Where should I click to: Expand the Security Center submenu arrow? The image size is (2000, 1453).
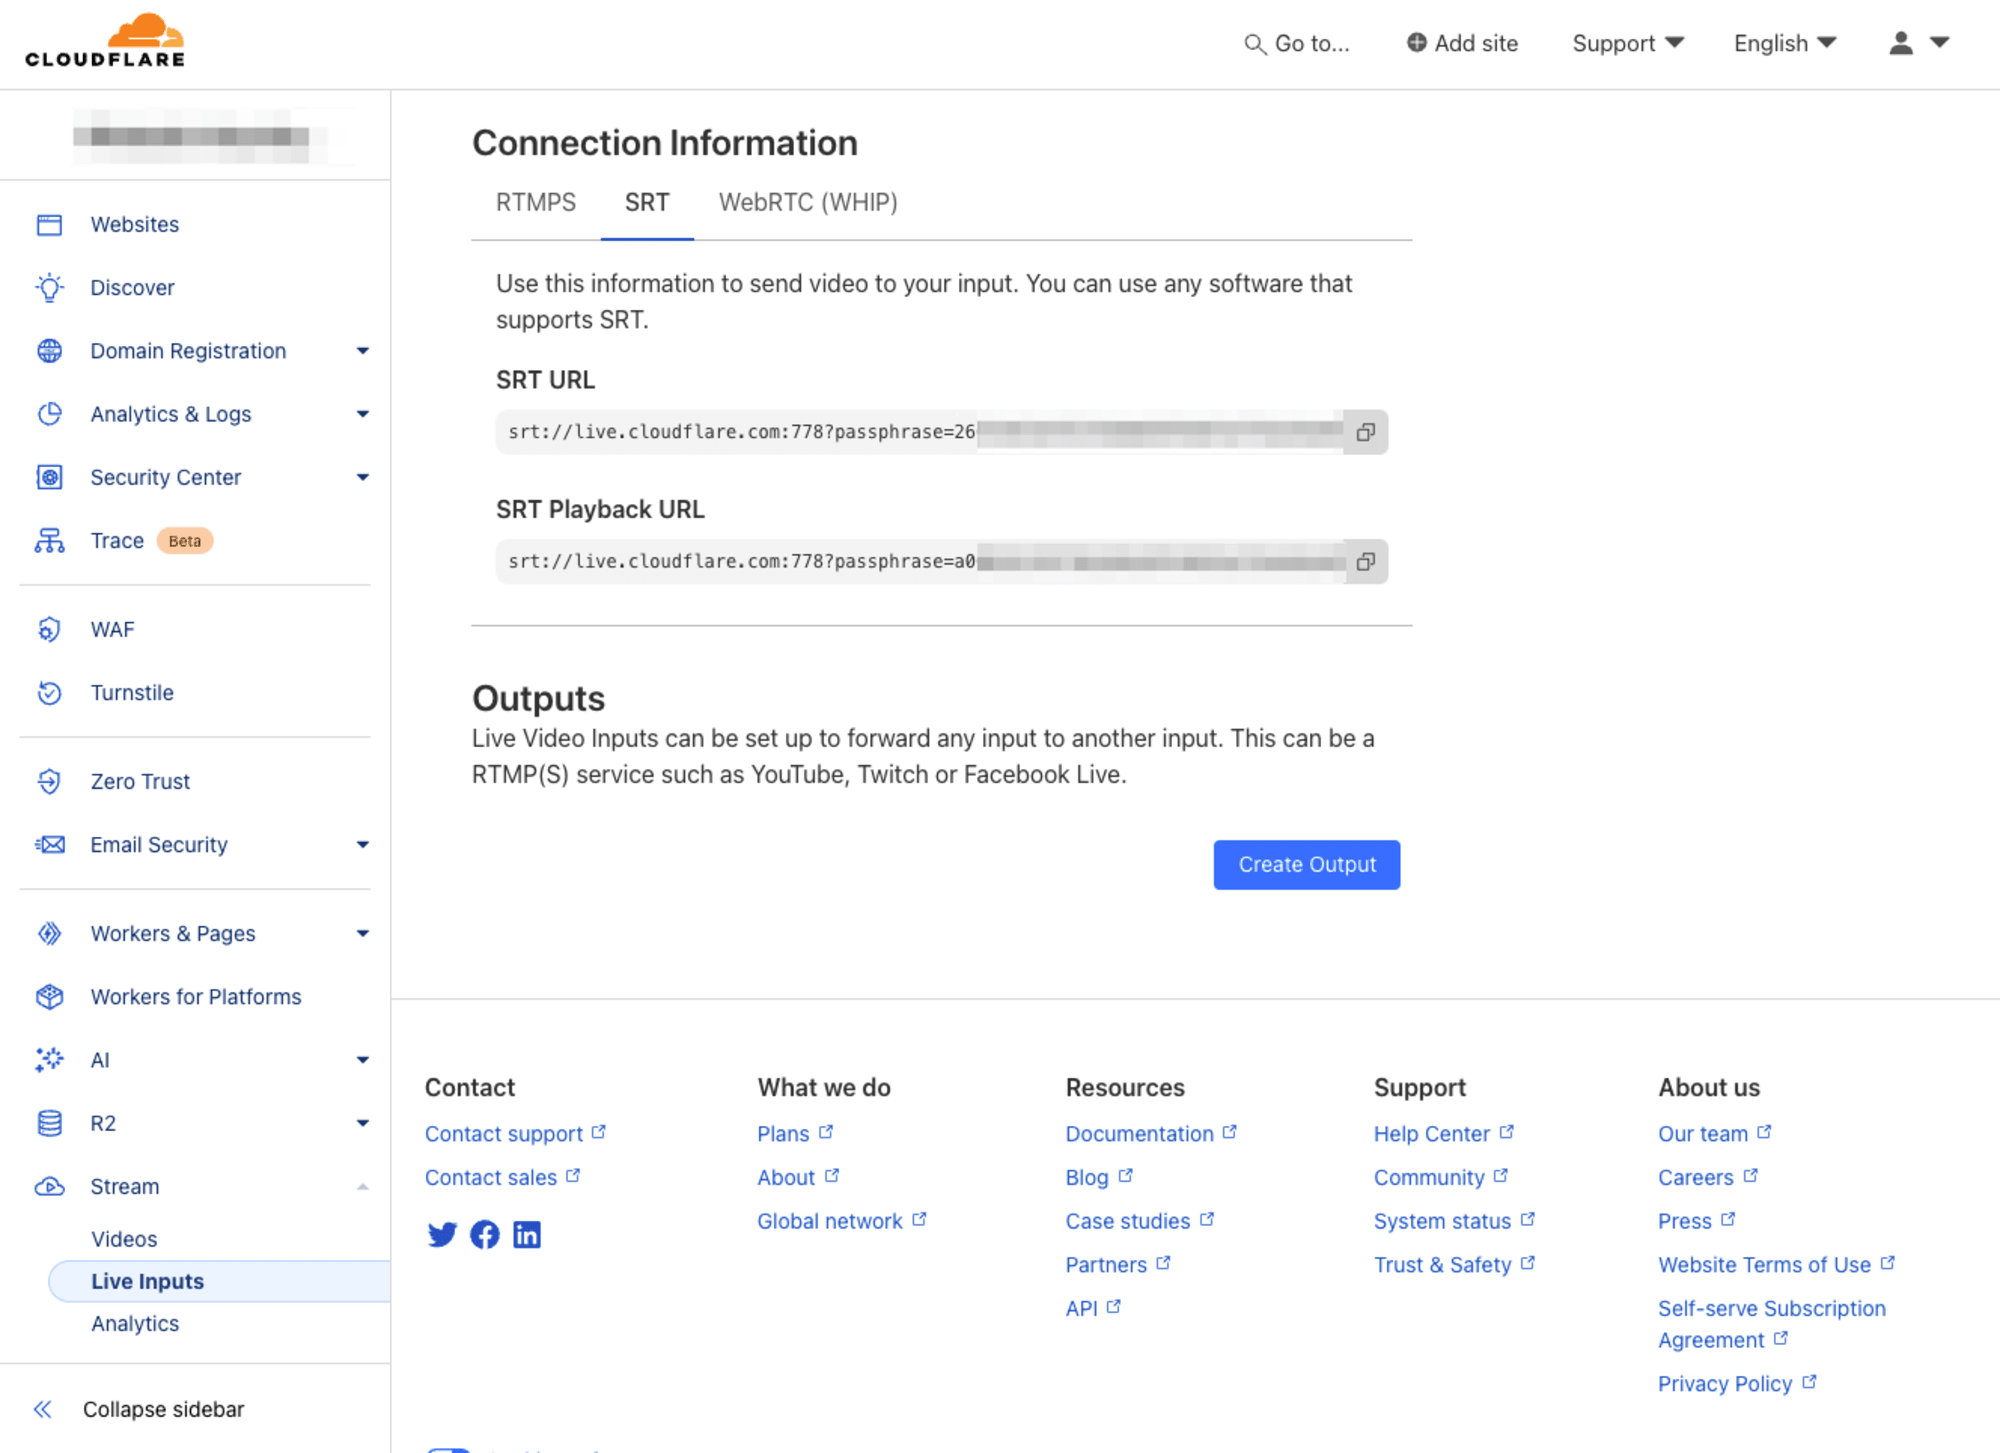click(x=363, y=477)
